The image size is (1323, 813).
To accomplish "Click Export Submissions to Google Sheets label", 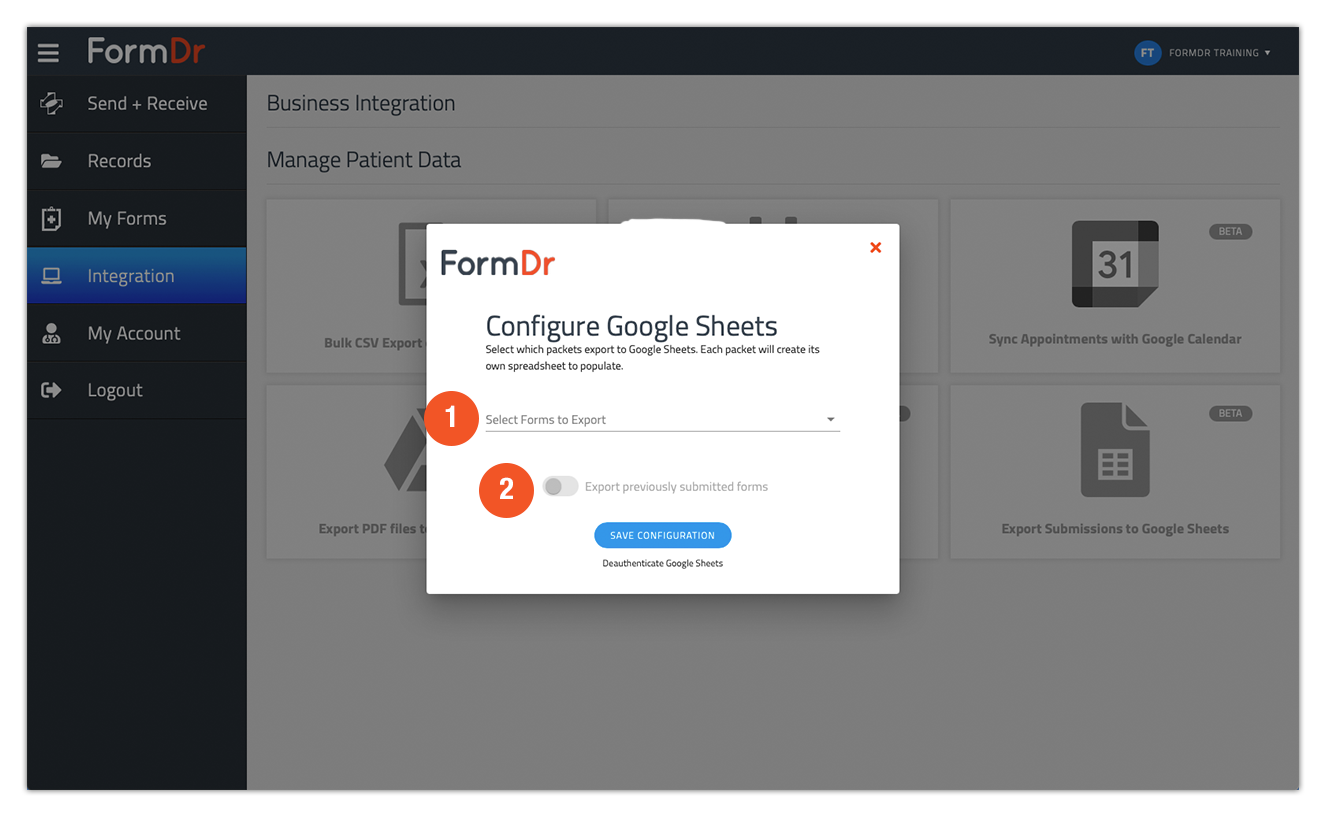I will point(1115,529).
